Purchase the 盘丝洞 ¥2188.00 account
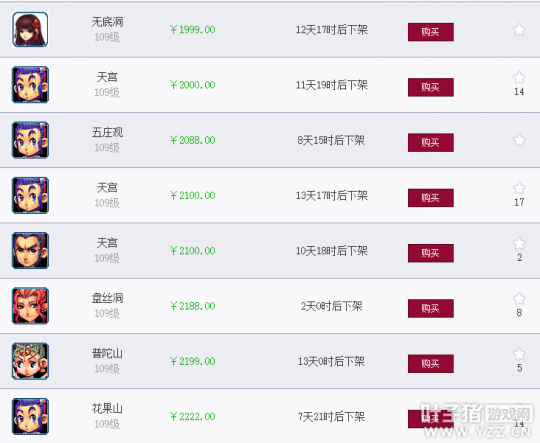Viewport: 540px width, 443px height. tap(430, 308)
